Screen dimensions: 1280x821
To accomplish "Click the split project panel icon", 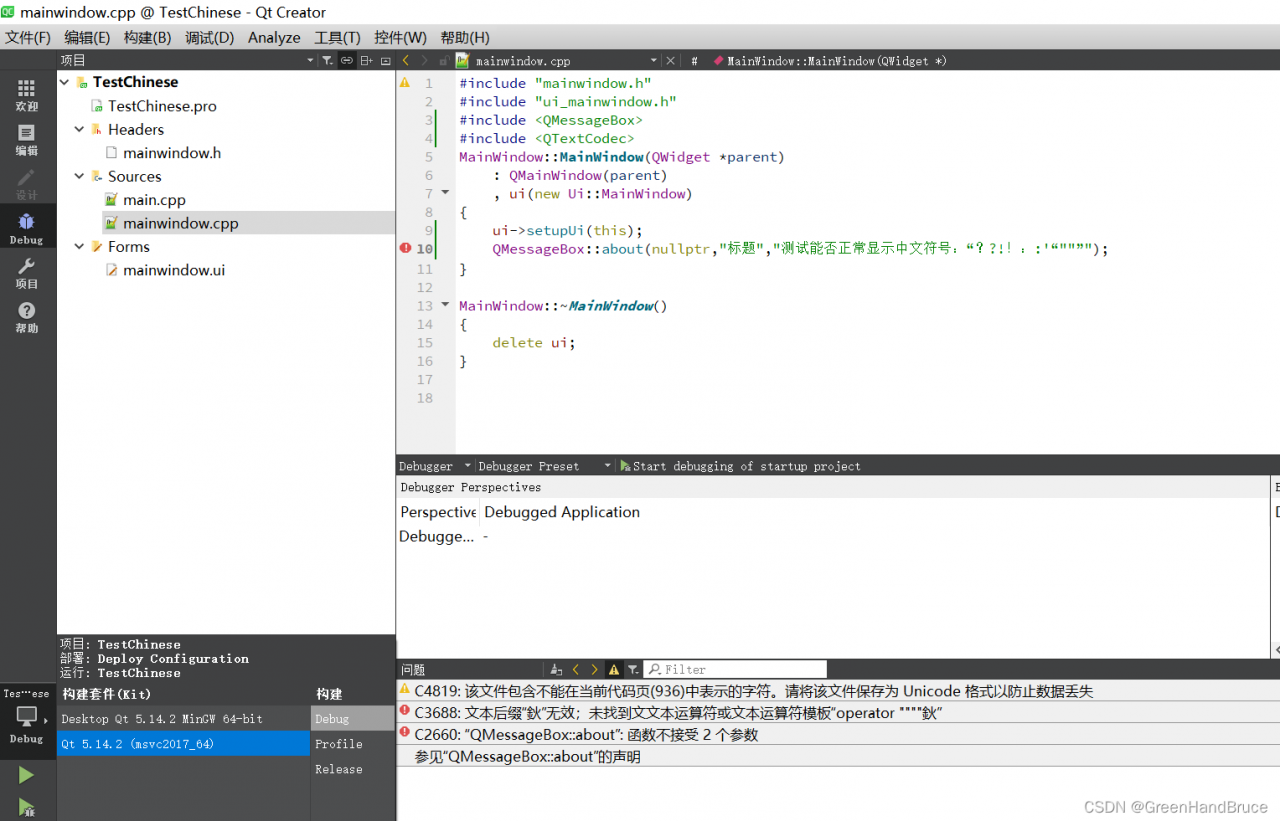I will click(367, 61).
